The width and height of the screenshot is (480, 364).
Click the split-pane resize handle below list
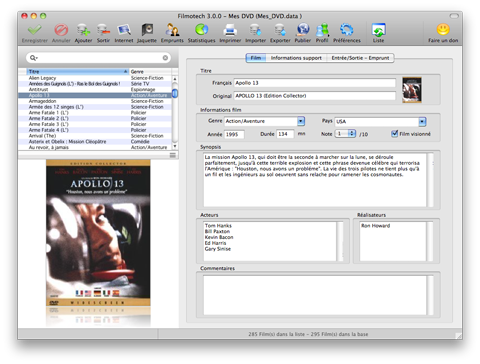coord(173,155)
